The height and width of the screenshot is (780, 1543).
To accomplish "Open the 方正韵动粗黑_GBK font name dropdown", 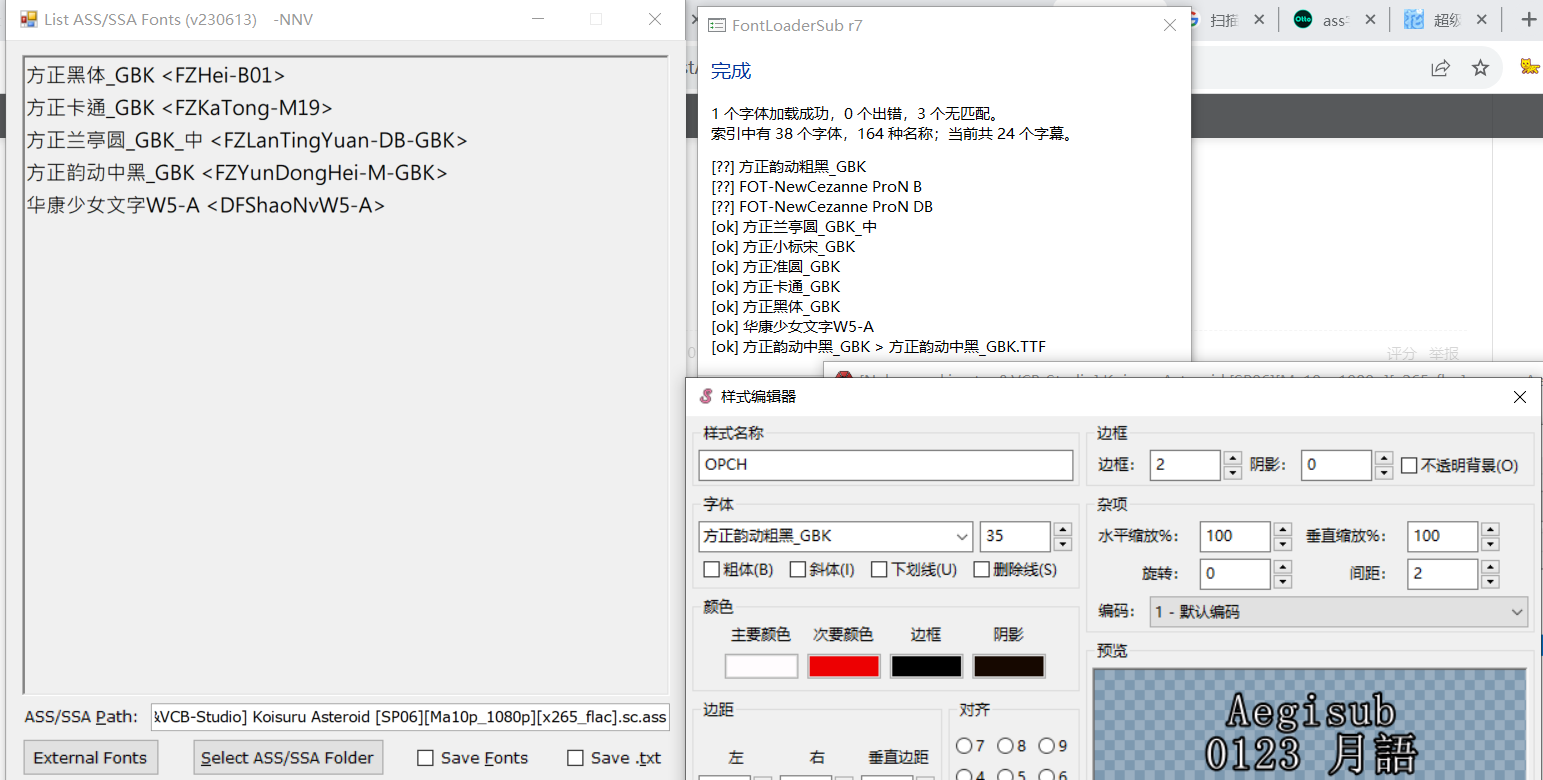I will coord(962,536).
